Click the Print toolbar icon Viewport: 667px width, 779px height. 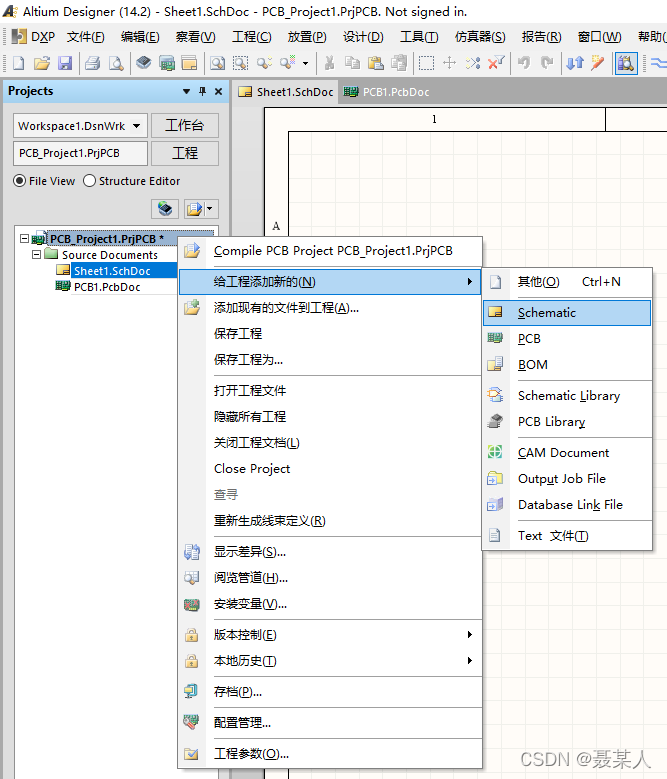pos(92,63)
